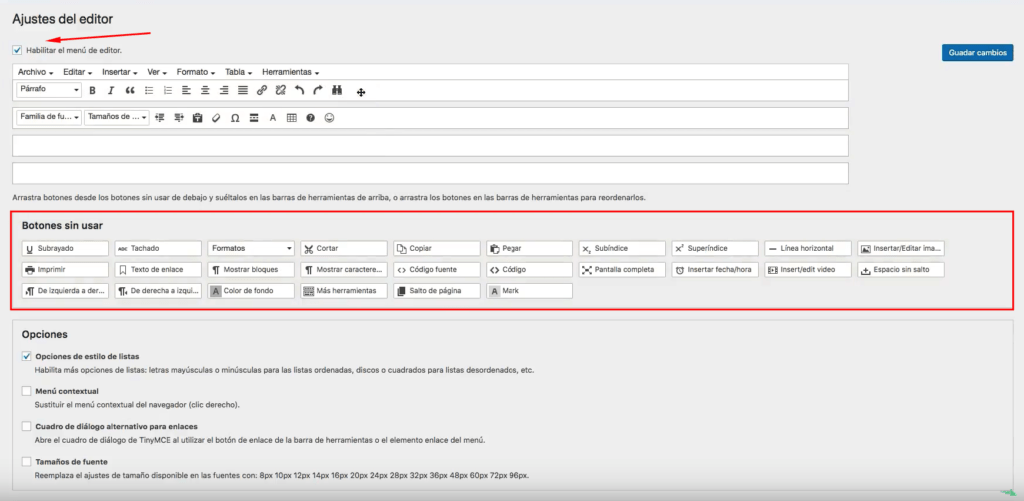The width and height of the screenshot is (1024, 501).
Task: Click the increase indent icon
Action: [x=178, y=118]
